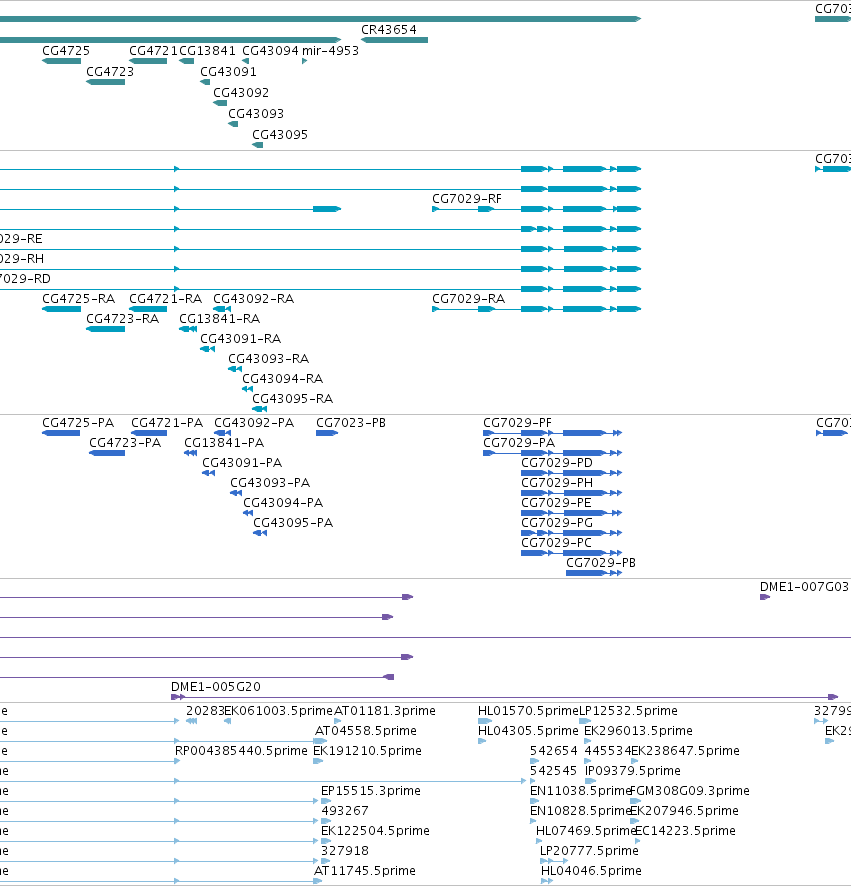Open the CG43095 gene label
851x886 pixels.
pos(280,134)
